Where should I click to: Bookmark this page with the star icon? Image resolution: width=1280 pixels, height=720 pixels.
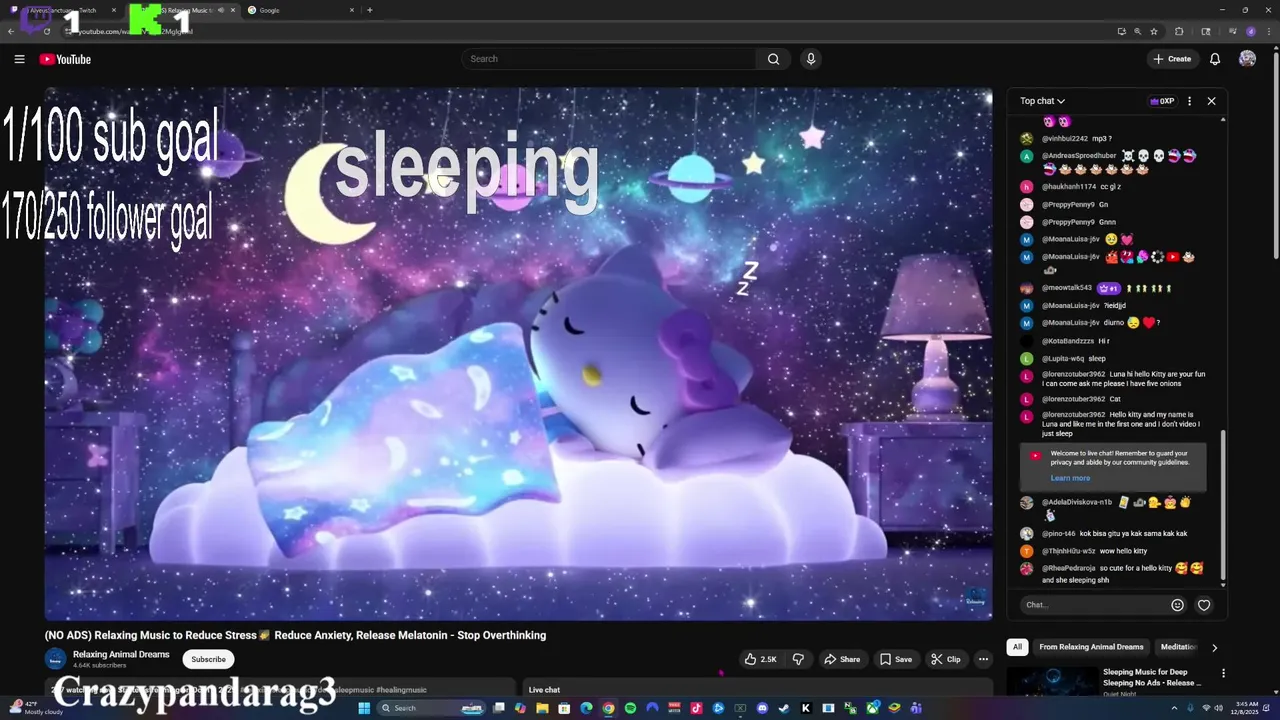click(1154, 31)
